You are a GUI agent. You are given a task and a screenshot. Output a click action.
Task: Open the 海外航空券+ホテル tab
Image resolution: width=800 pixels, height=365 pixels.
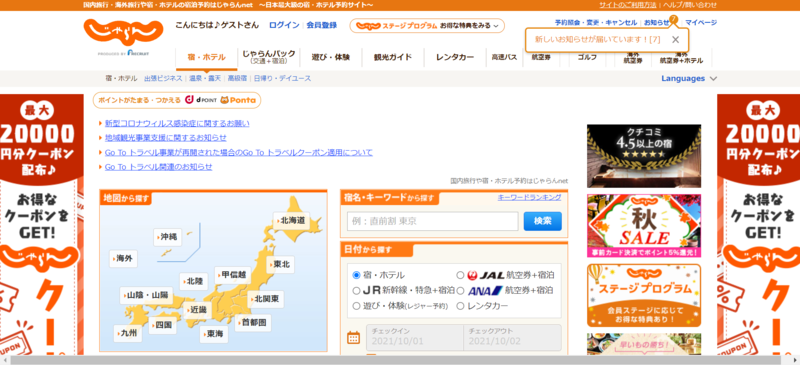pos(681,57)
